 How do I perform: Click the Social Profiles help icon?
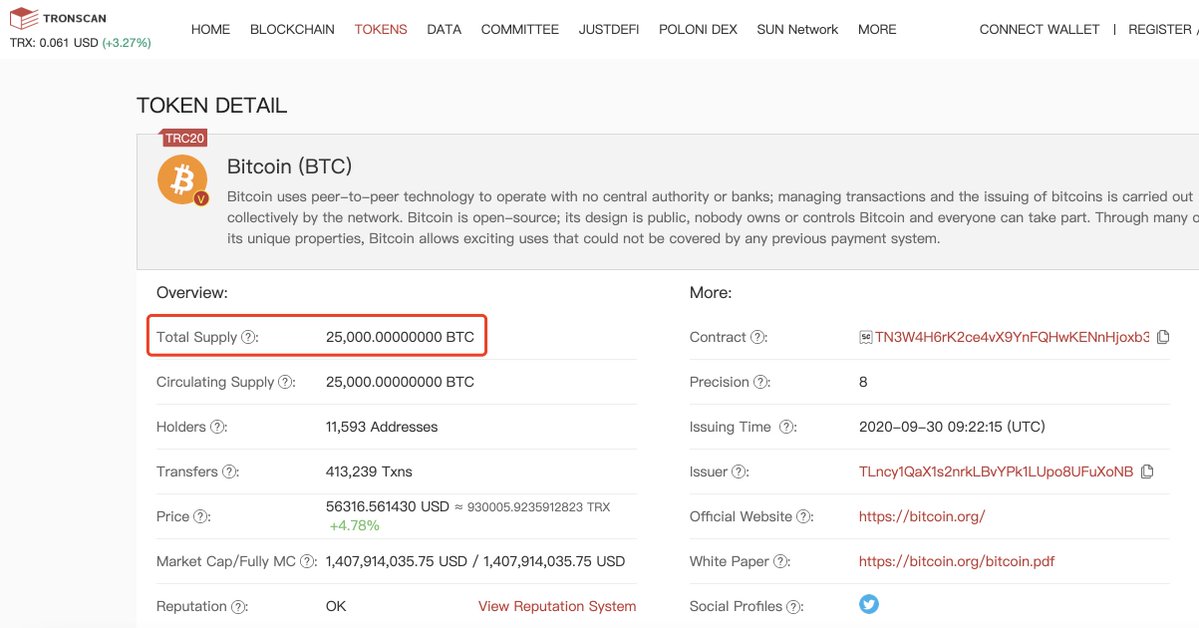pos(794,607)
